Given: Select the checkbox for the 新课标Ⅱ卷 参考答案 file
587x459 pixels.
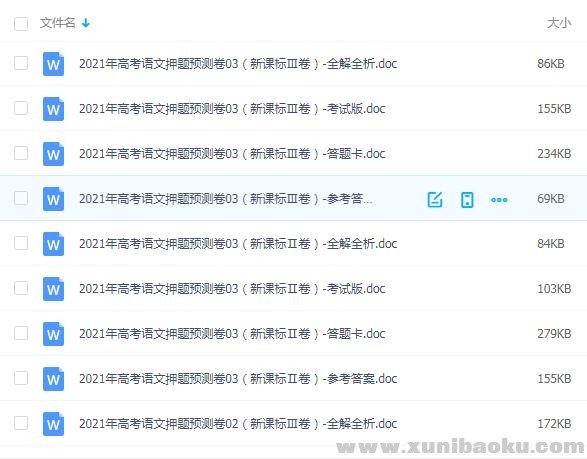Looking at the screenshot, I should click(21, 378).
